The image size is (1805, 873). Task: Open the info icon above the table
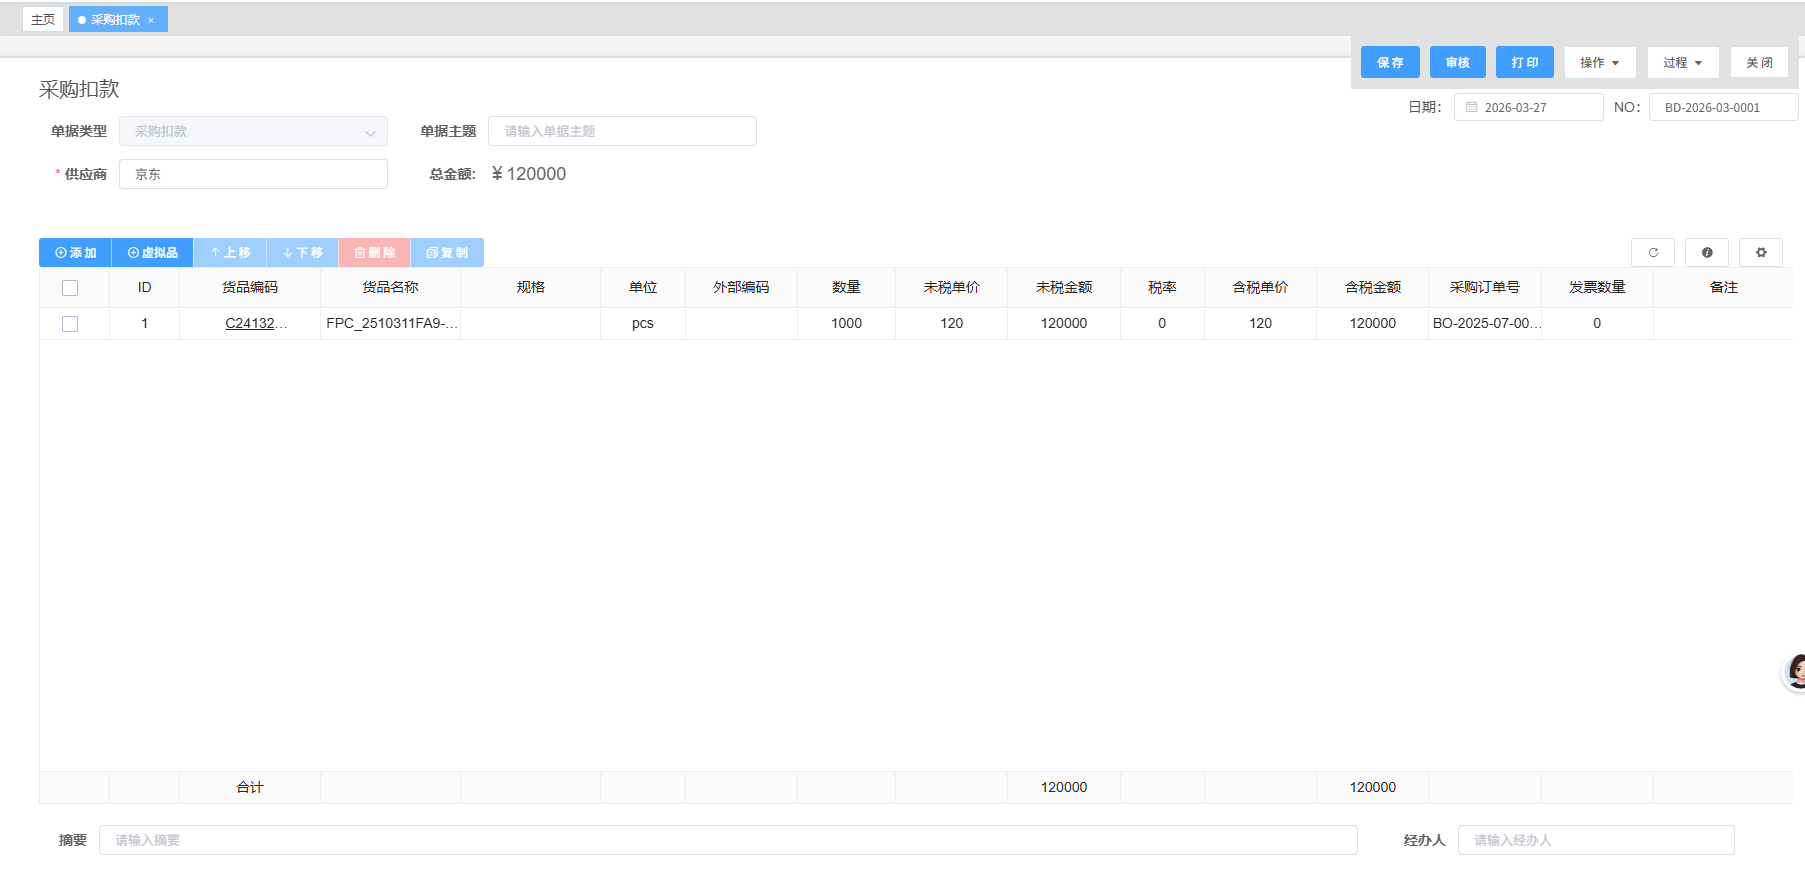click(x=1707, y=253)
